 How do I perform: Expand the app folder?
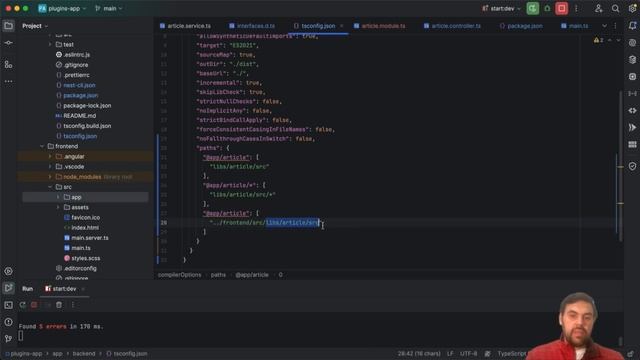58,197
